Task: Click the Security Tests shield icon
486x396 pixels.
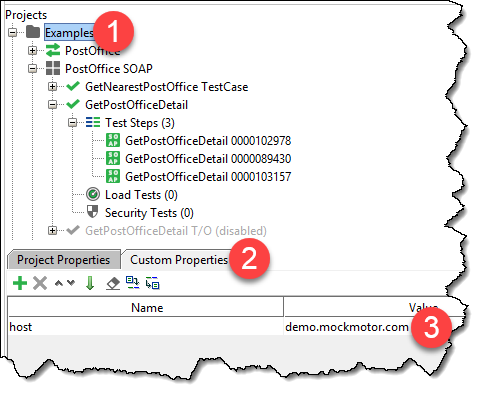Action: (x=92, y=212)
